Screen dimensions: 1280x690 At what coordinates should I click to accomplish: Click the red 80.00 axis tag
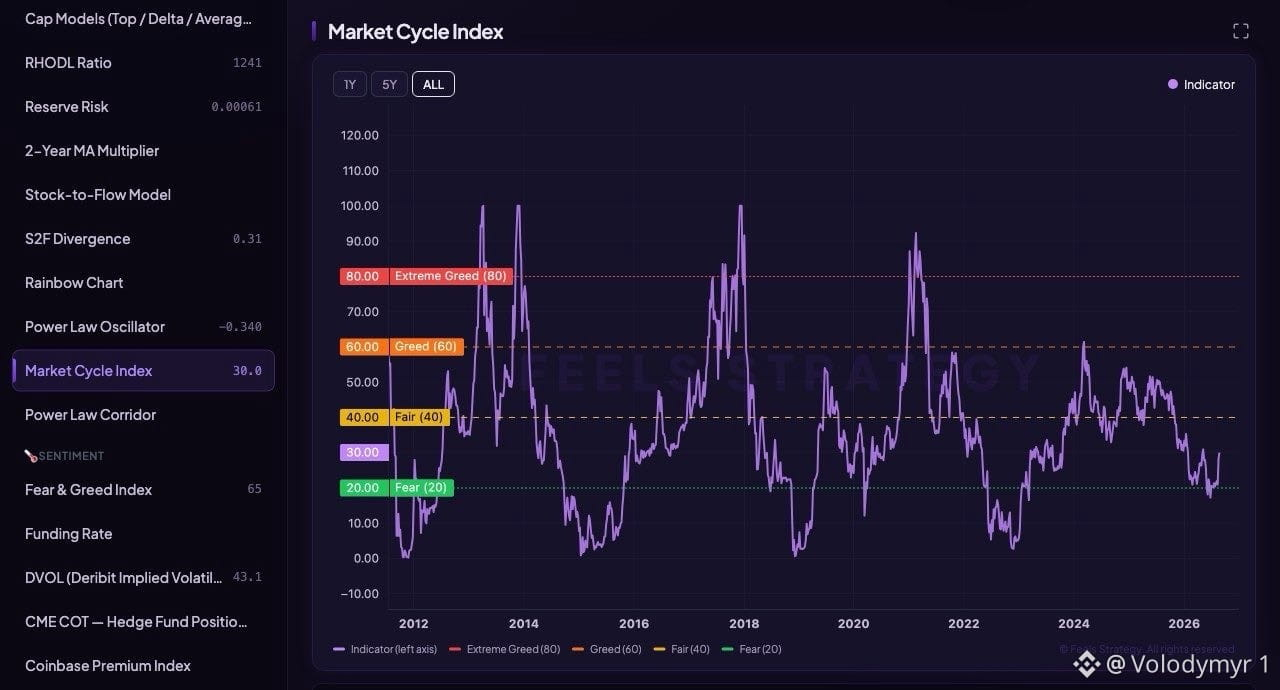[362, 276]
